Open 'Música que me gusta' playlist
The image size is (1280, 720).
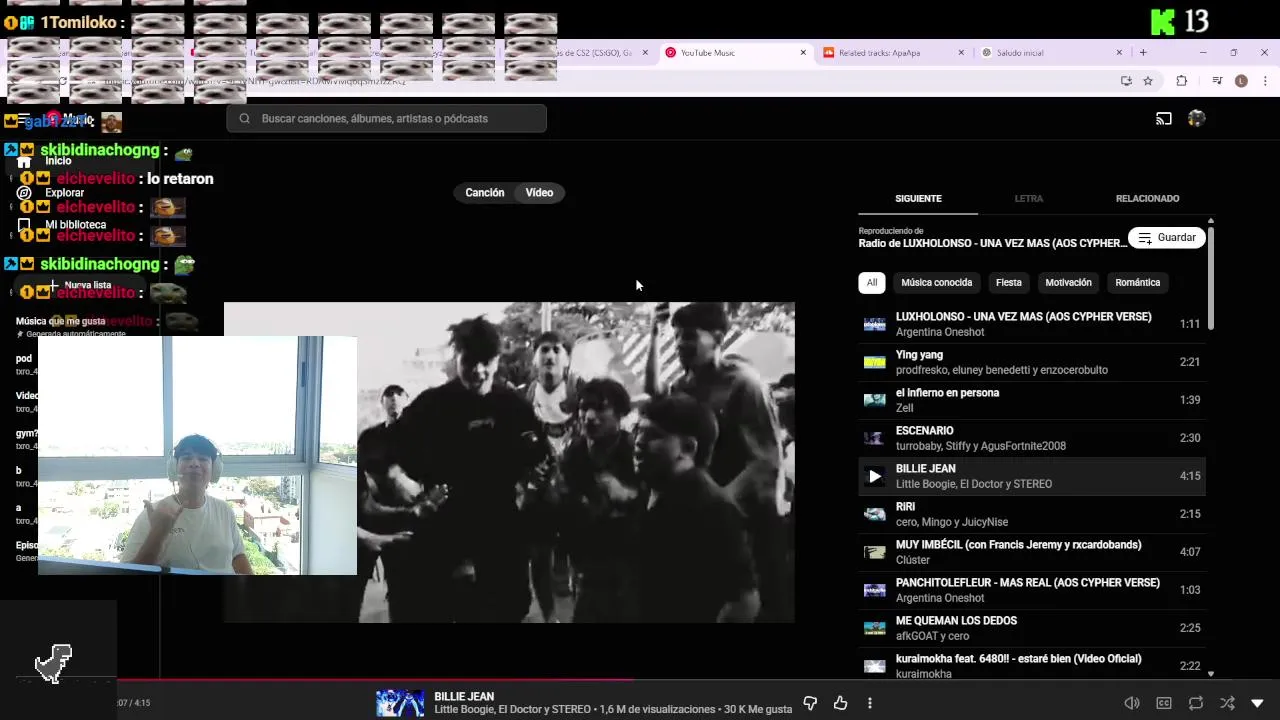(60, 321)
